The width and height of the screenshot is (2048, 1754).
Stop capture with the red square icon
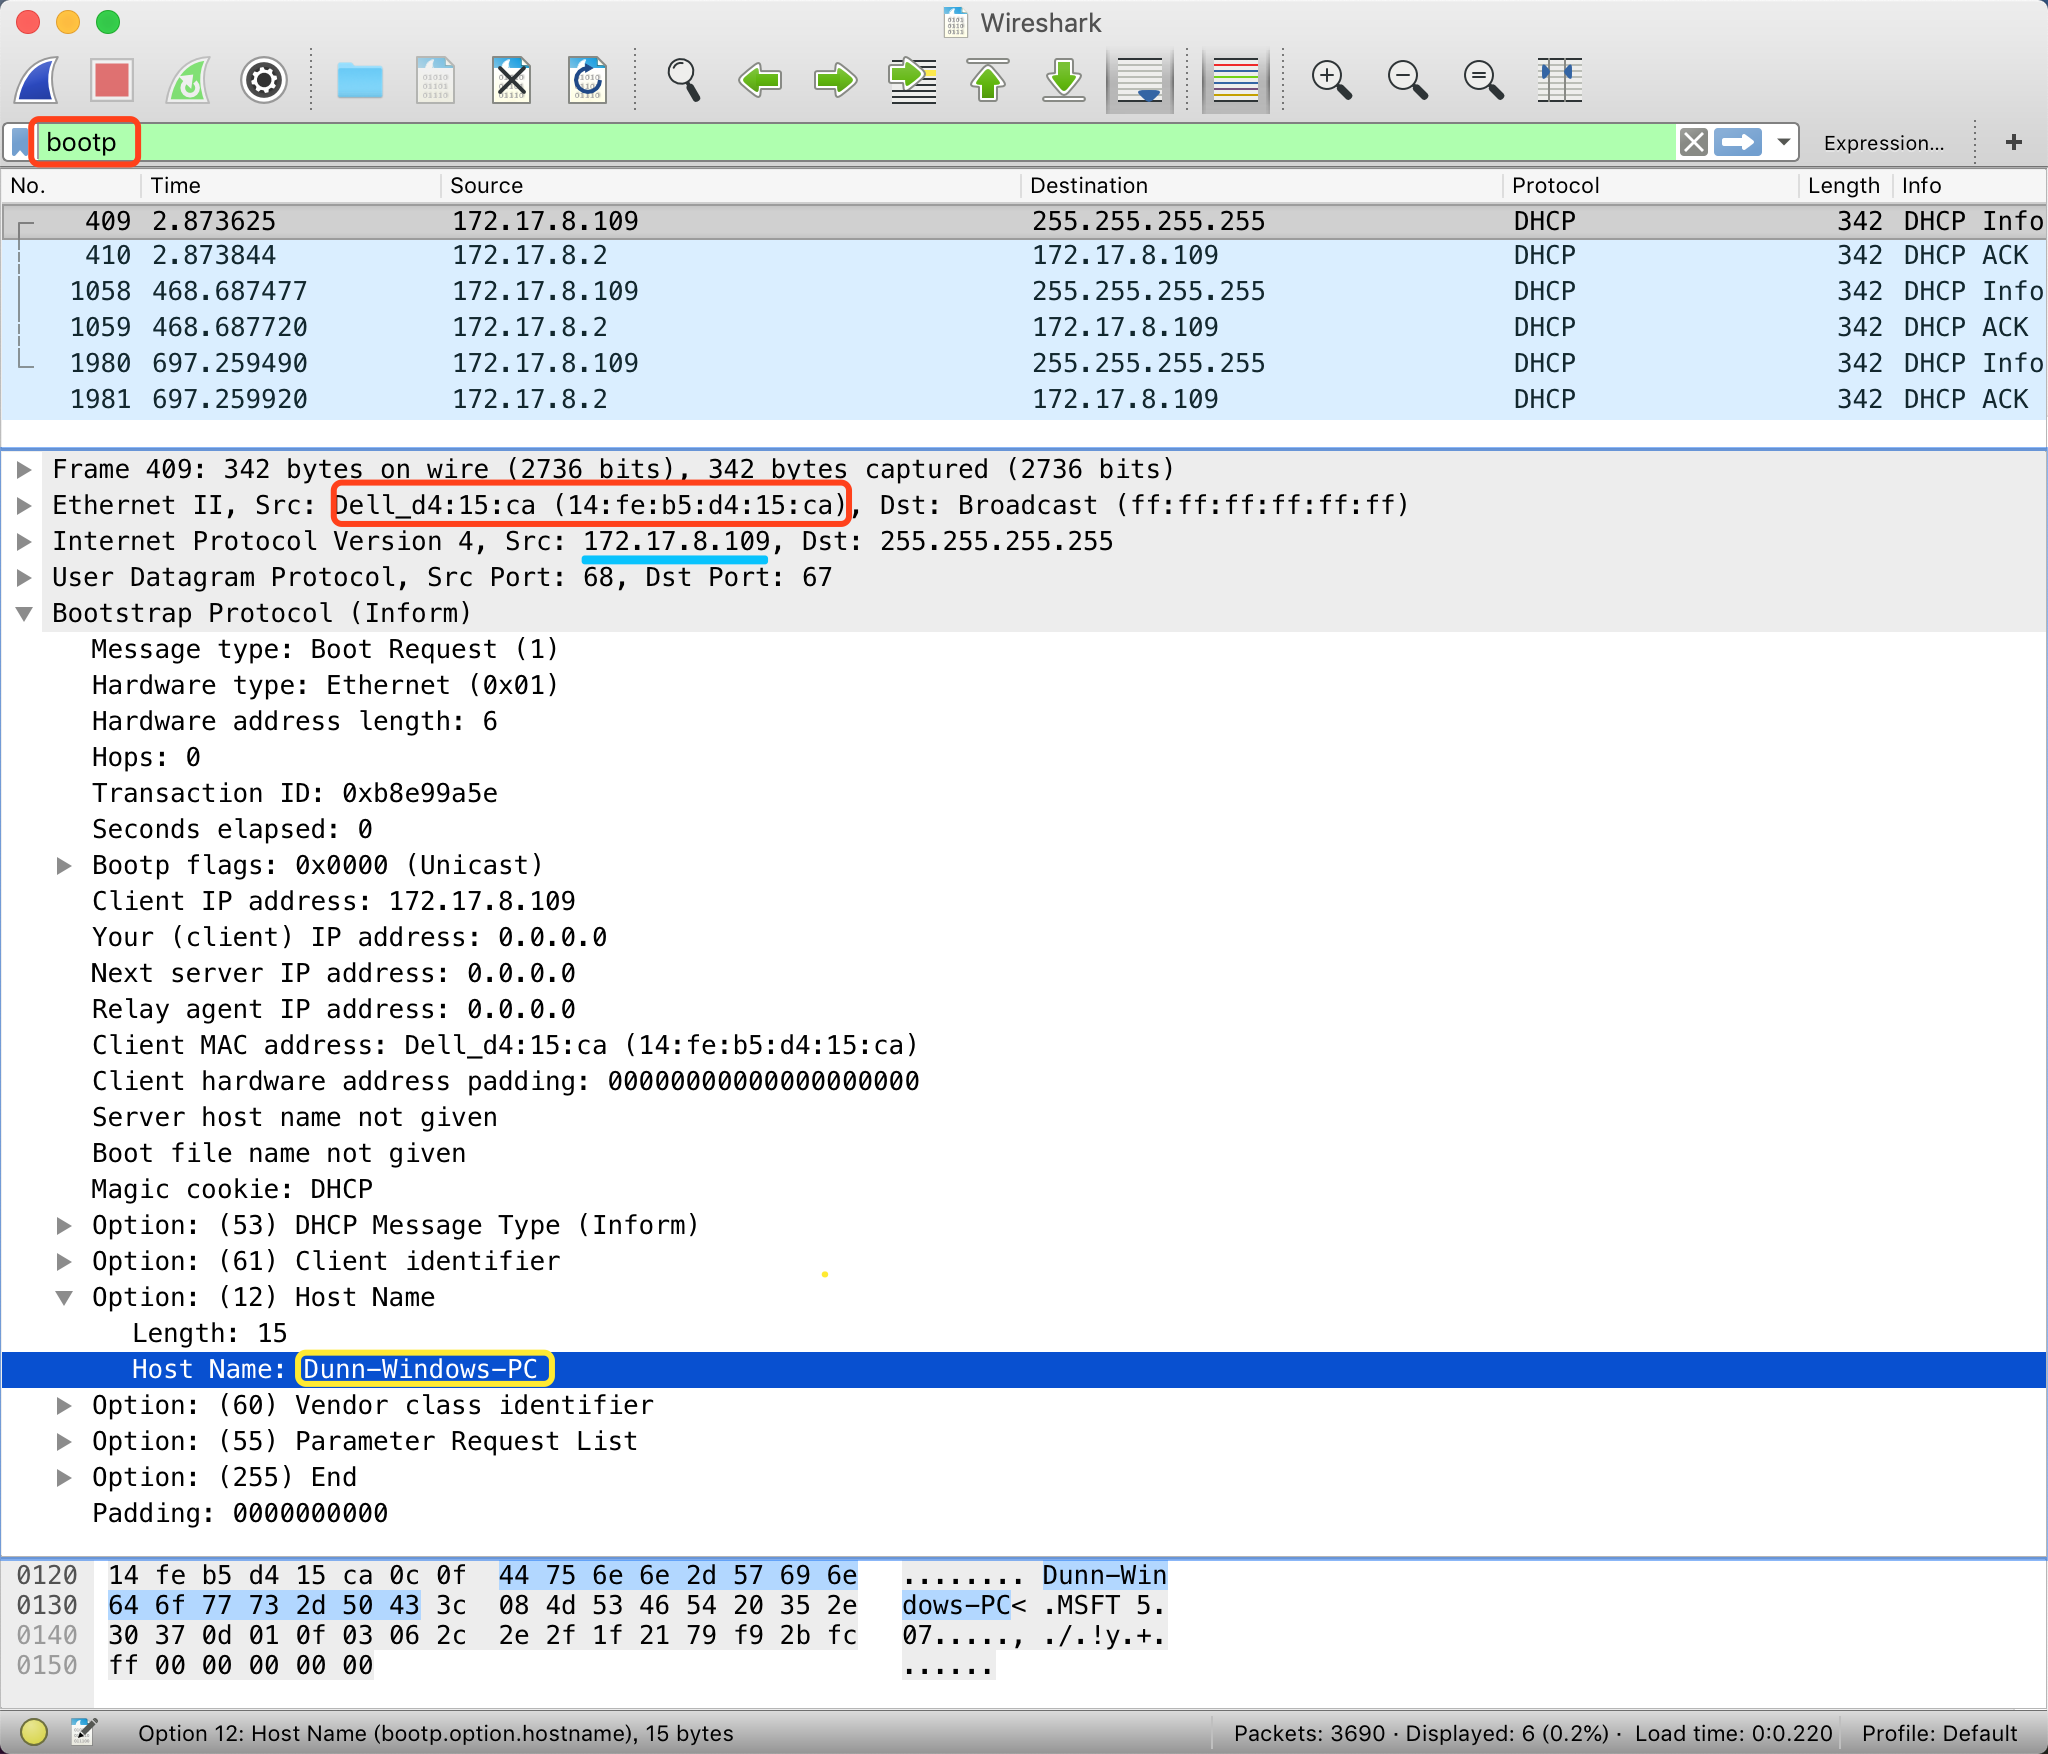[112, 80]
